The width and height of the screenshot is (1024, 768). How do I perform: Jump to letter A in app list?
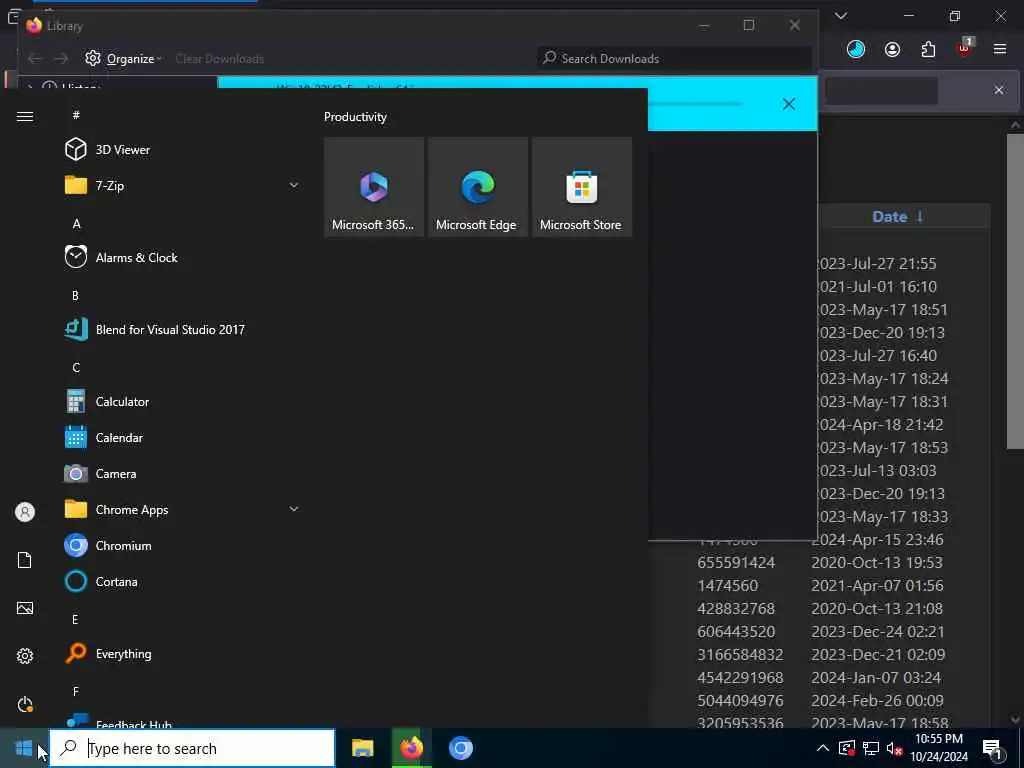click(x=76, y=224)
